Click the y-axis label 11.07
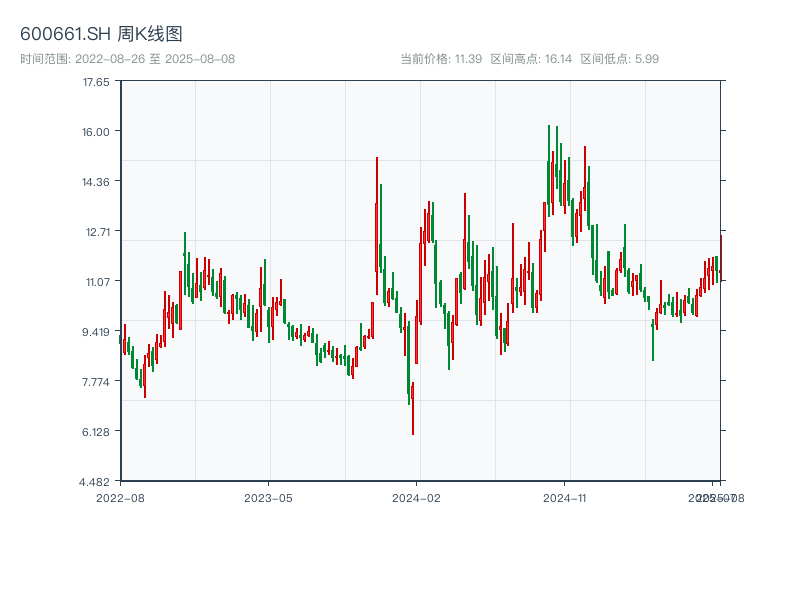 pos(97,282)
